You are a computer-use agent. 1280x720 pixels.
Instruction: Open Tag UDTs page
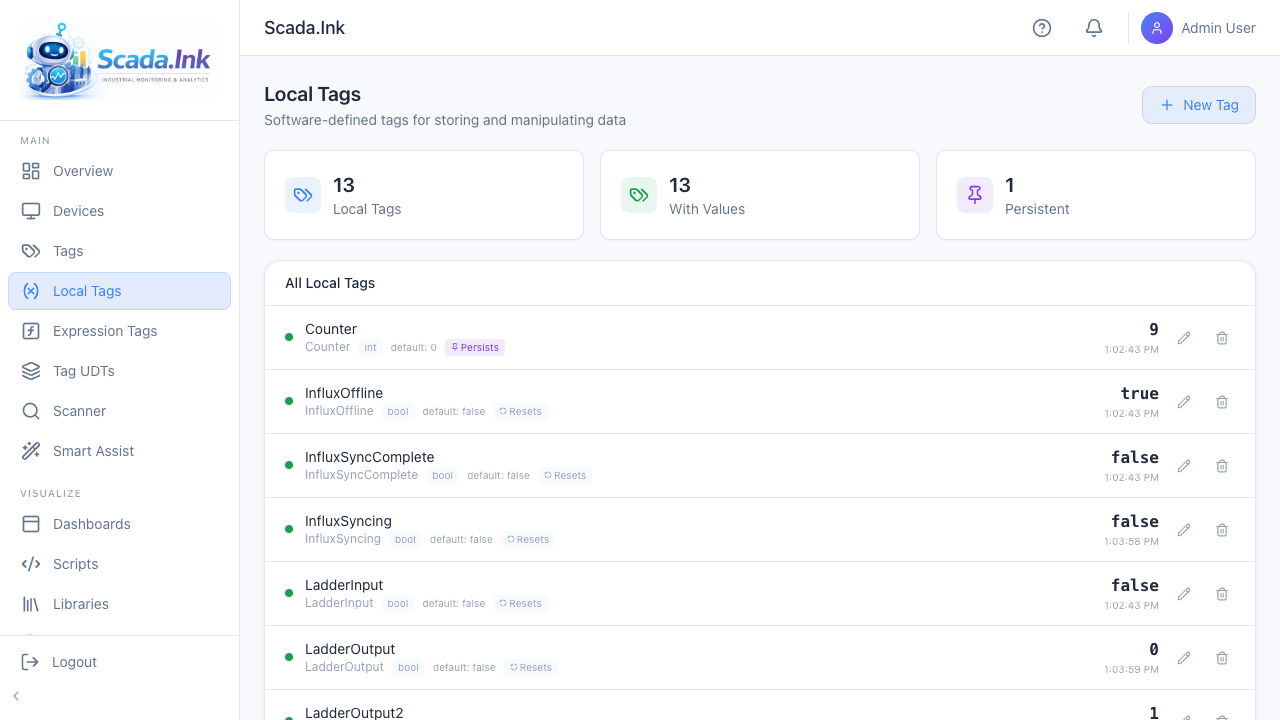[119, 371]
